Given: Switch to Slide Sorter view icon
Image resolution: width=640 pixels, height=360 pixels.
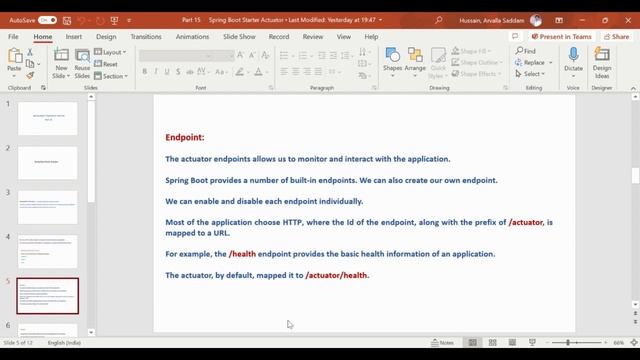Looking at the screenshot, I should click(x=493, y=342).
